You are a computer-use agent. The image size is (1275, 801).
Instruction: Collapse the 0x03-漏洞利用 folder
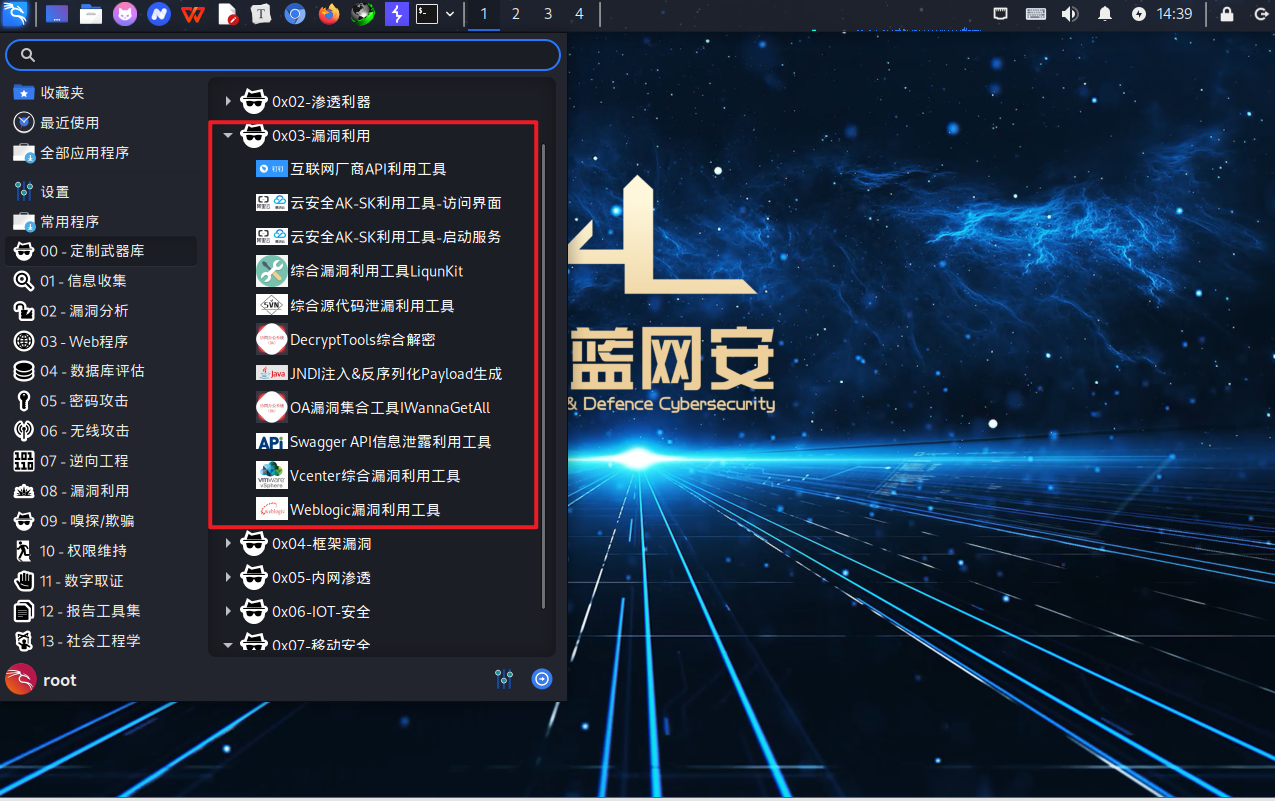click(228, 135)
